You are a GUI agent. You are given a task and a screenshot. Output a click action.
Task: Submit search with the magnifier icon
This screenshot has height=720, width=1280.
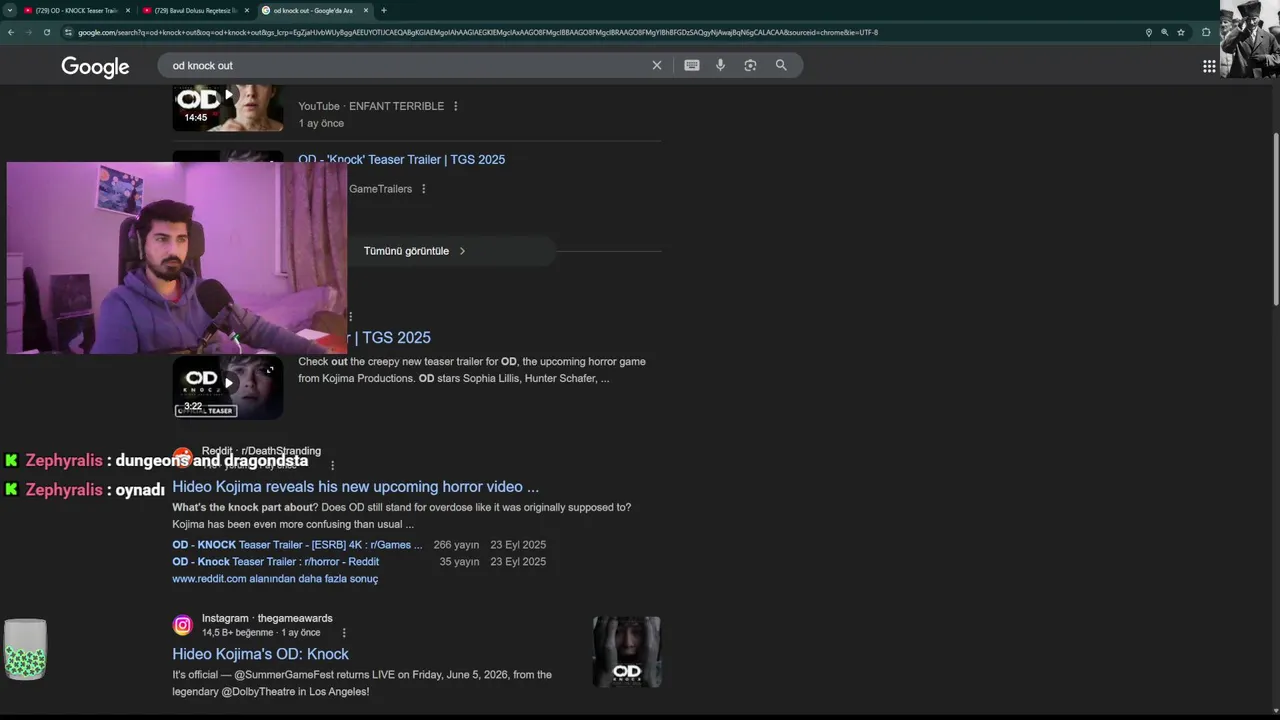(x=781, y=65)
